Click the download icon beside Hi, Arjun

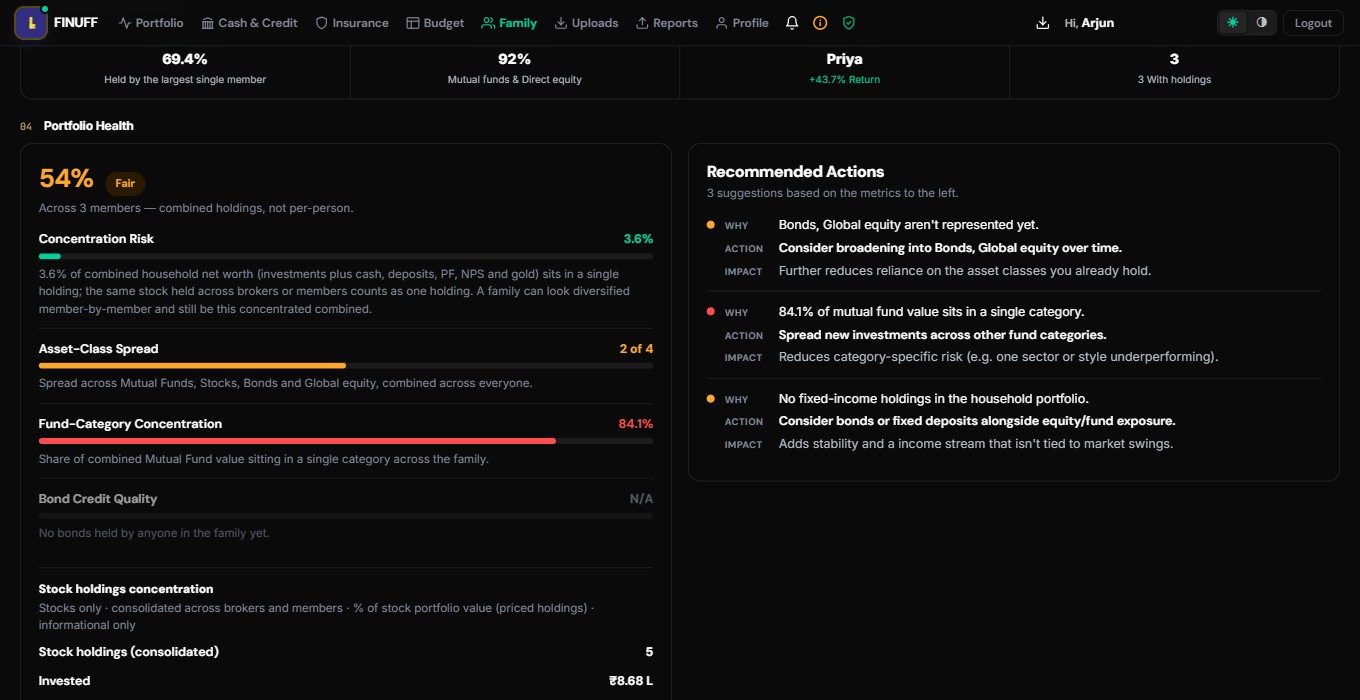pyautogui.click(x=1043, y=23)
